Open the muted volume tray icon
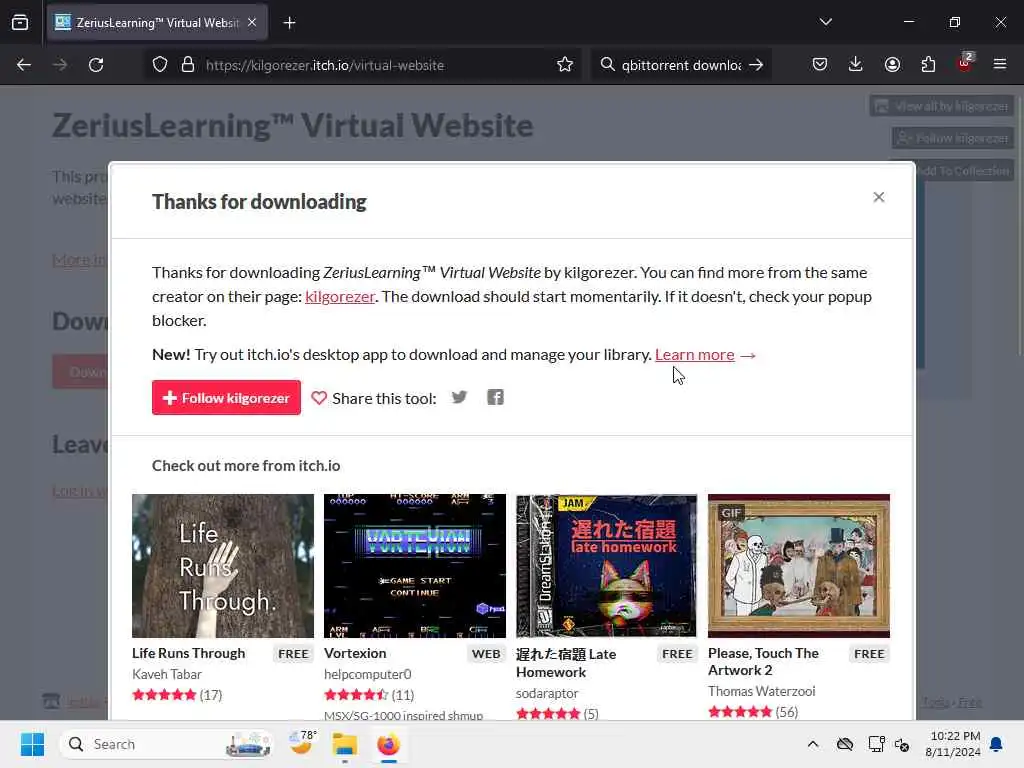Screen dimensions: 1024x768 tap(903, 744)
